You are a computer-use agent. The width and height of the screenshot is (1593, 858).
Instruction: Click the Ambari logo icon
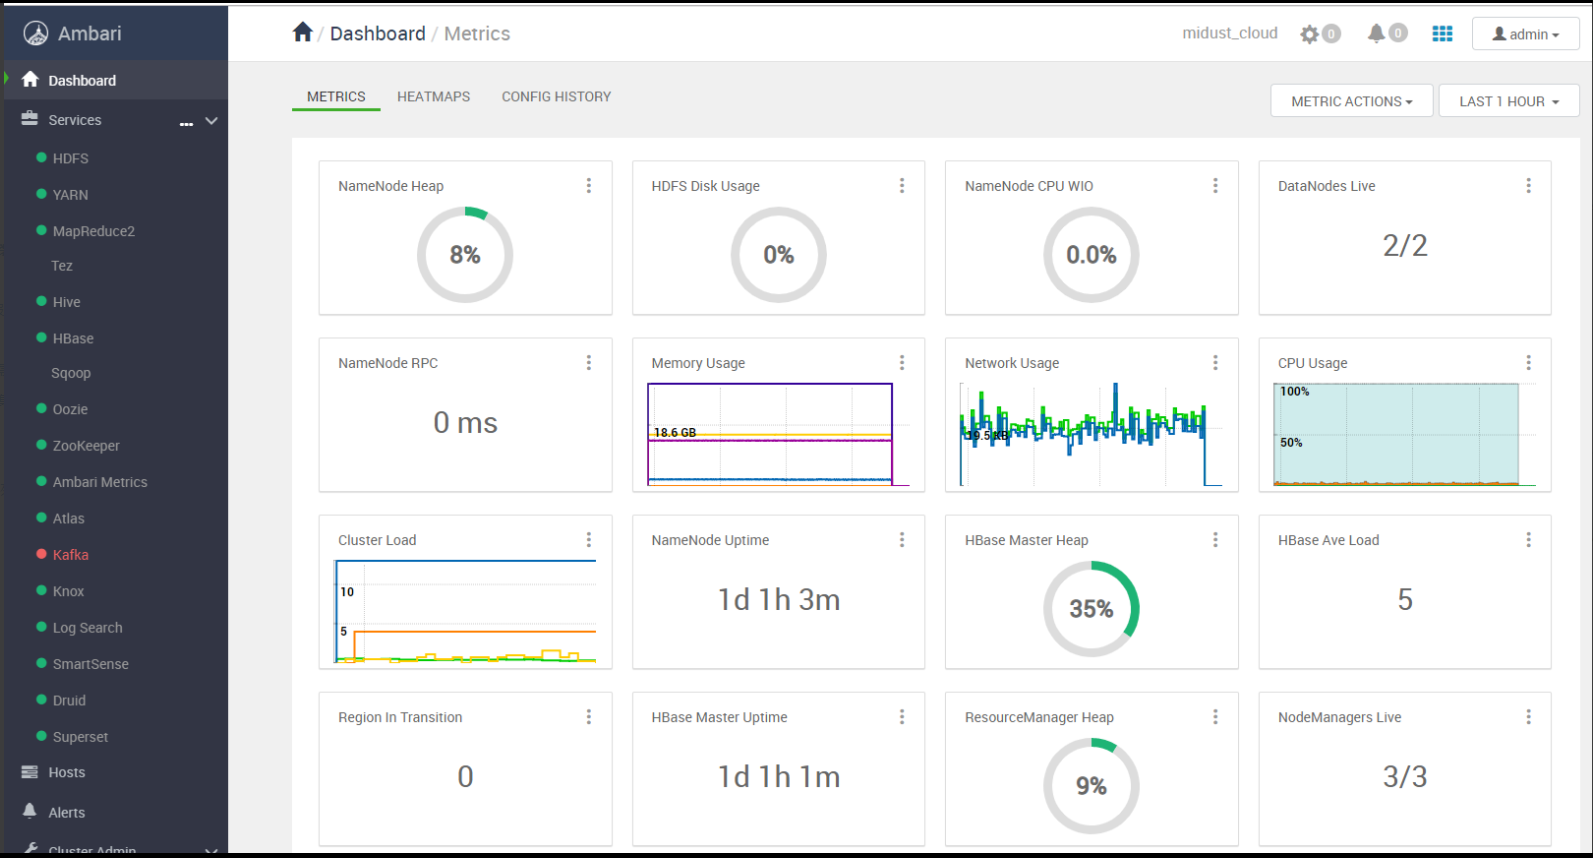point(36,34)
